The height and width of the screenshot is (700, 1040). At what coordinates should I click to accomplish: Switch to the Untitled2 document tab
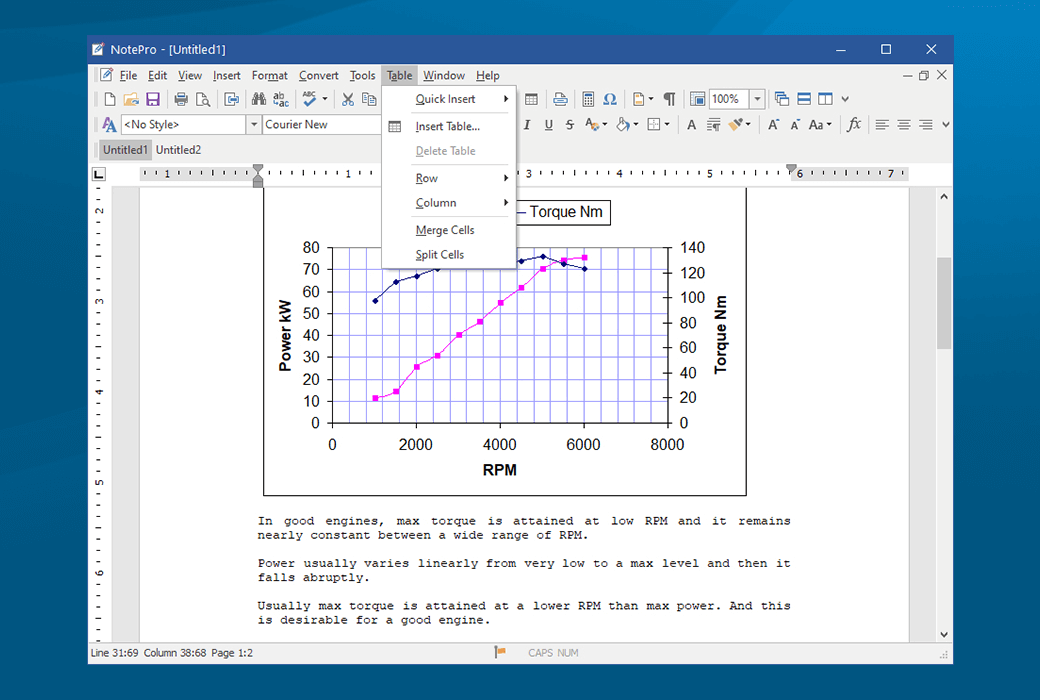(x=178, y=150)
